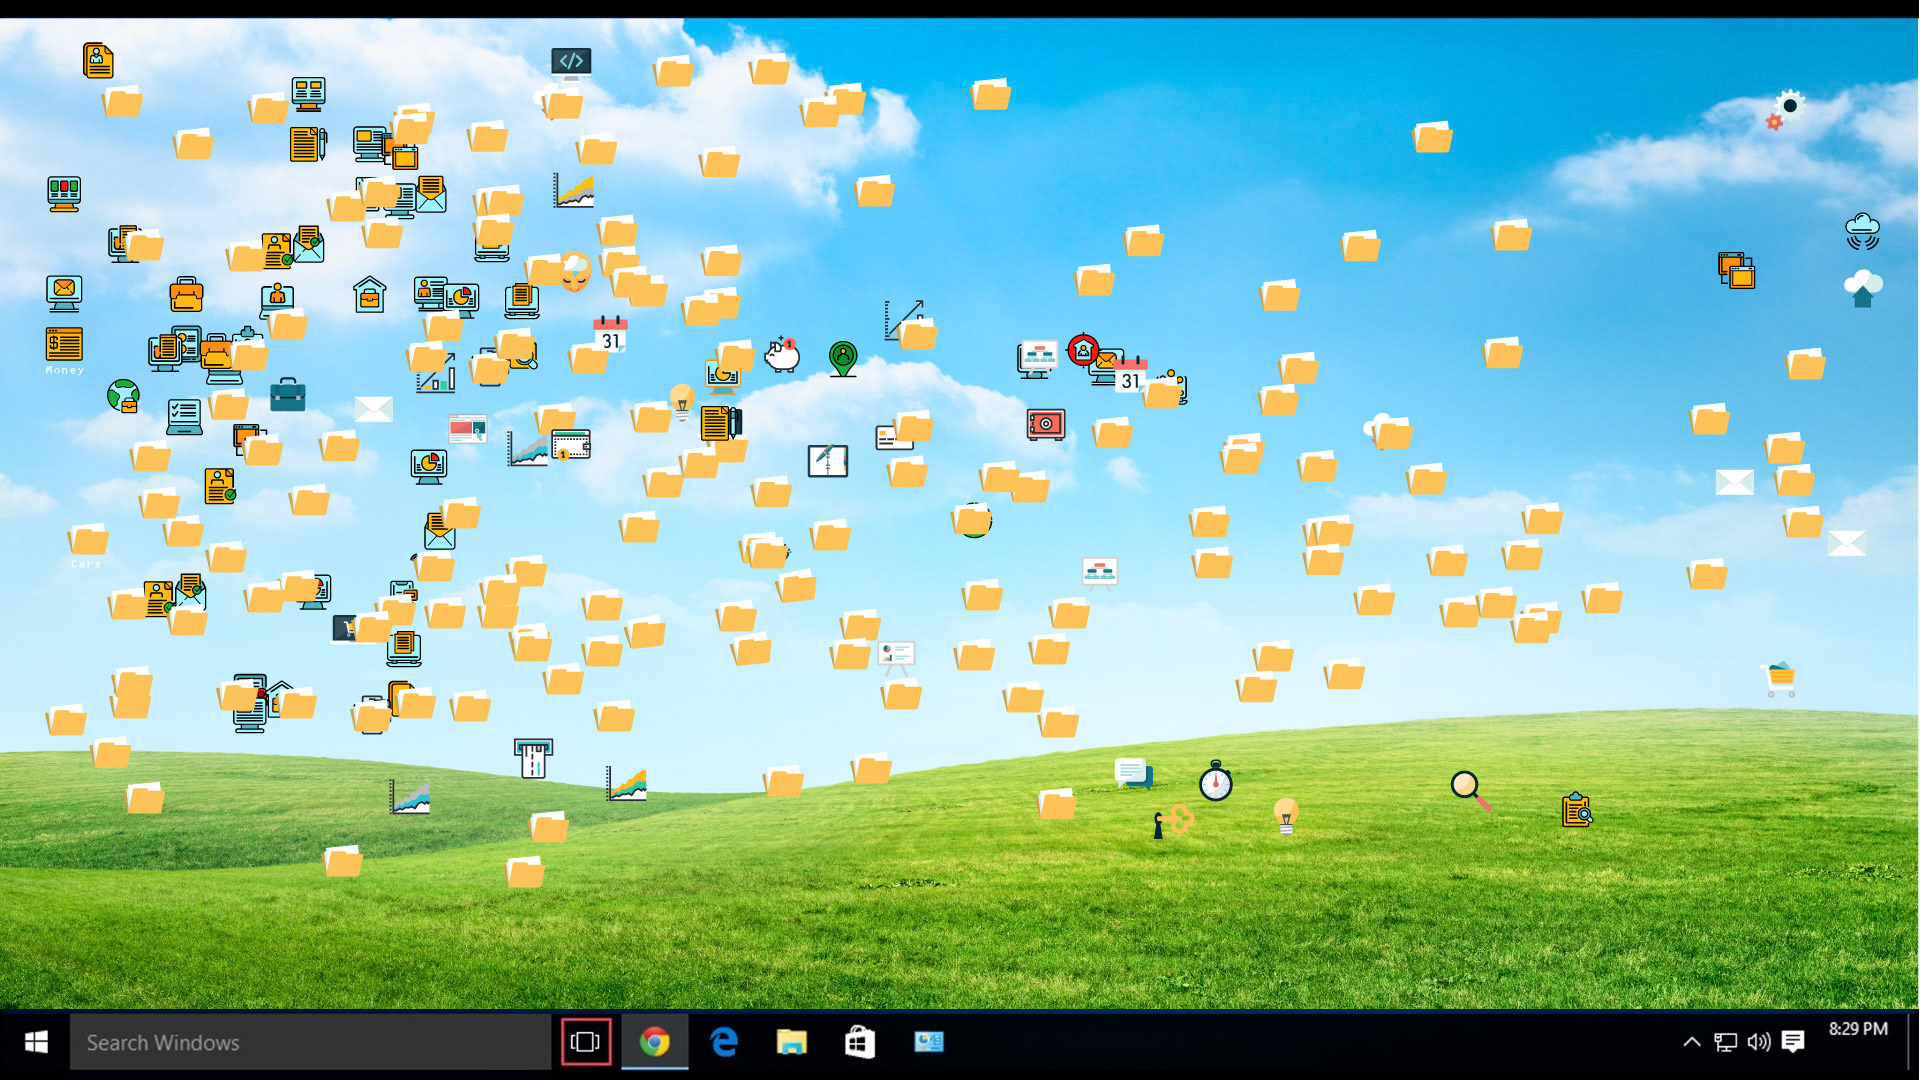Image resolution: width=1920 pixels, height=1080 pixels.
Task: Click the piggy bank desktop icon
Action: tap(782, 354)
